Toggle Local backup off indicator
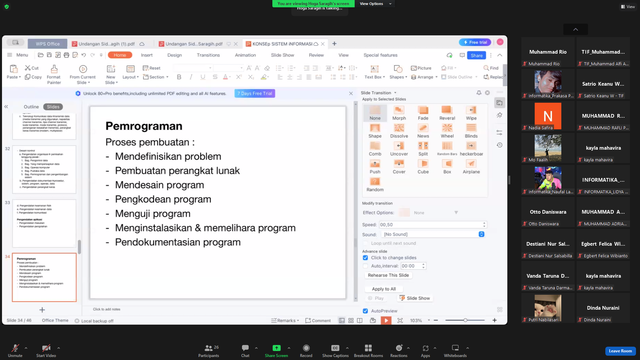 click(x=94, y=321)
